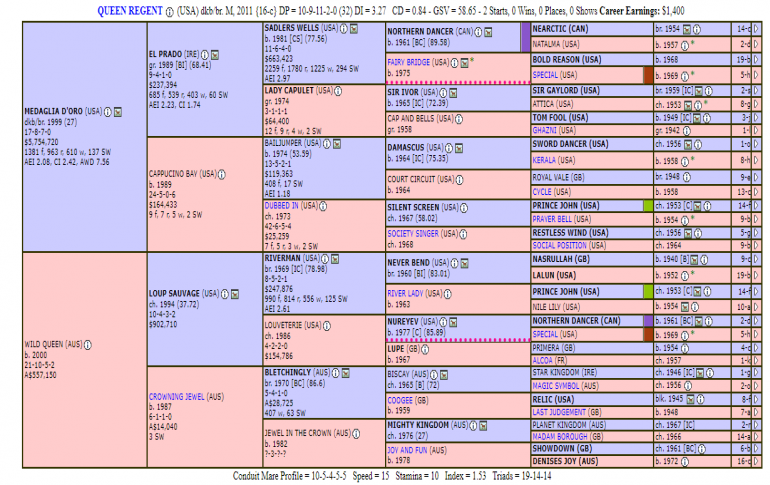
Task: Open the report icon beside Mighty Kingdom
Action: click(x=483, y=426)
